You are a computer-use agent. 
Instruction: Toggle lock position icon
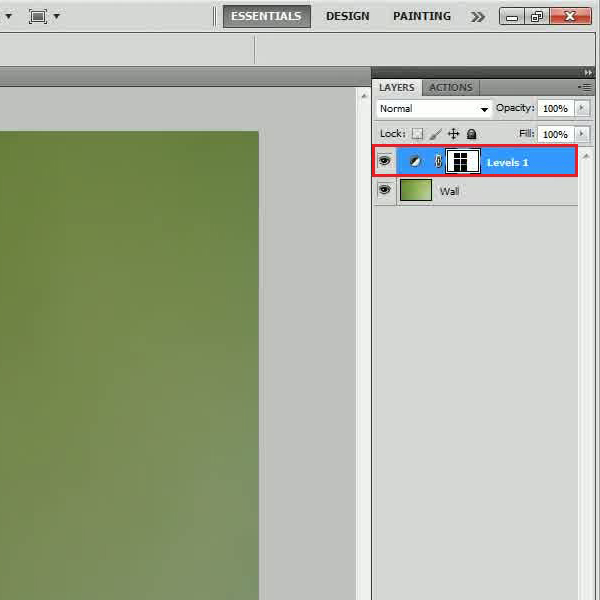[453, 134]
